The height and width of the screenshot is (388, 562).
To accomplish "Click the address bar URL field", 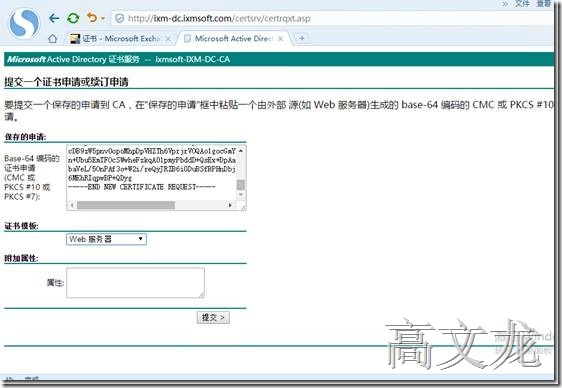I will coord(333,18).
